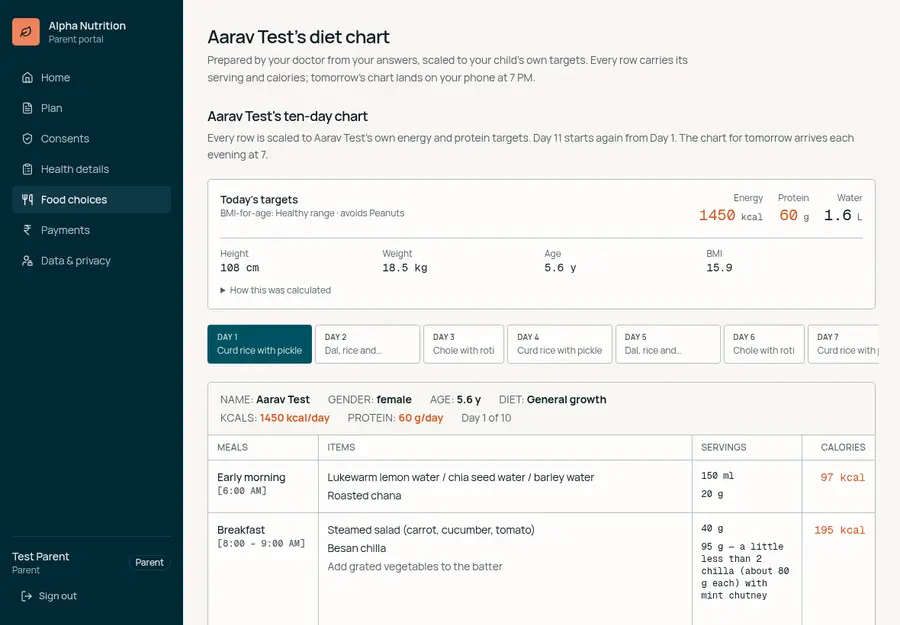Click the Test Parent user name
Viewport: 900px width, 625px height.
pos(41,556)
